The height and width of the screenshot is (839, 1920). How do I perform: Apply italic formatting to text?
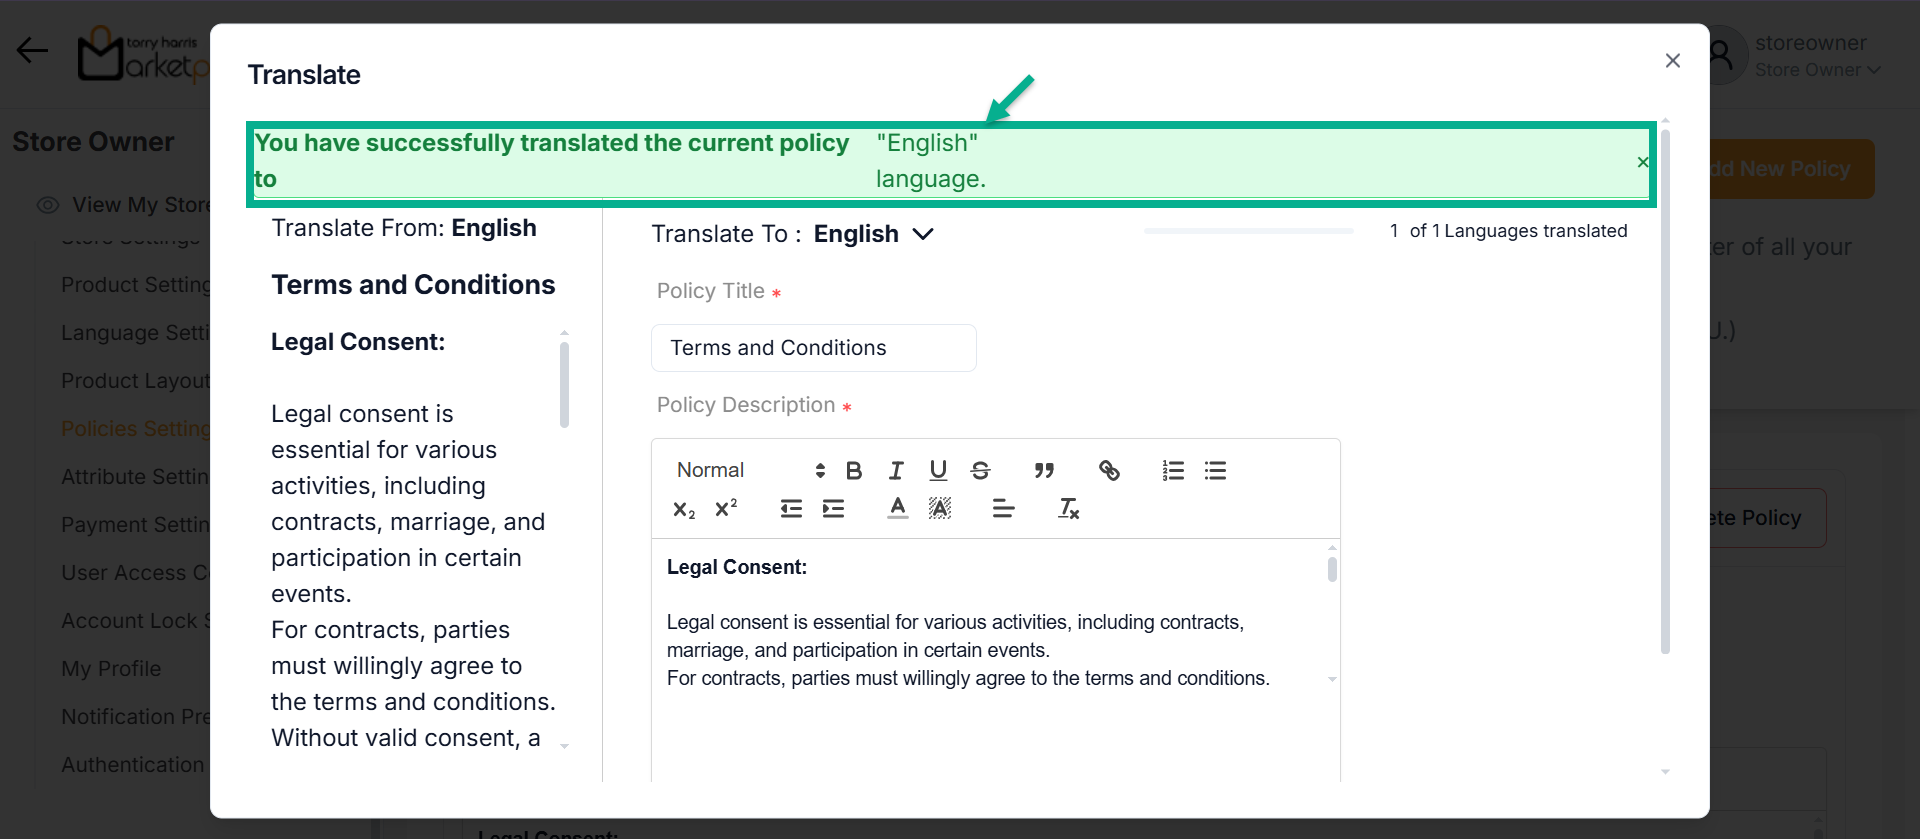[x=896, y=471]
